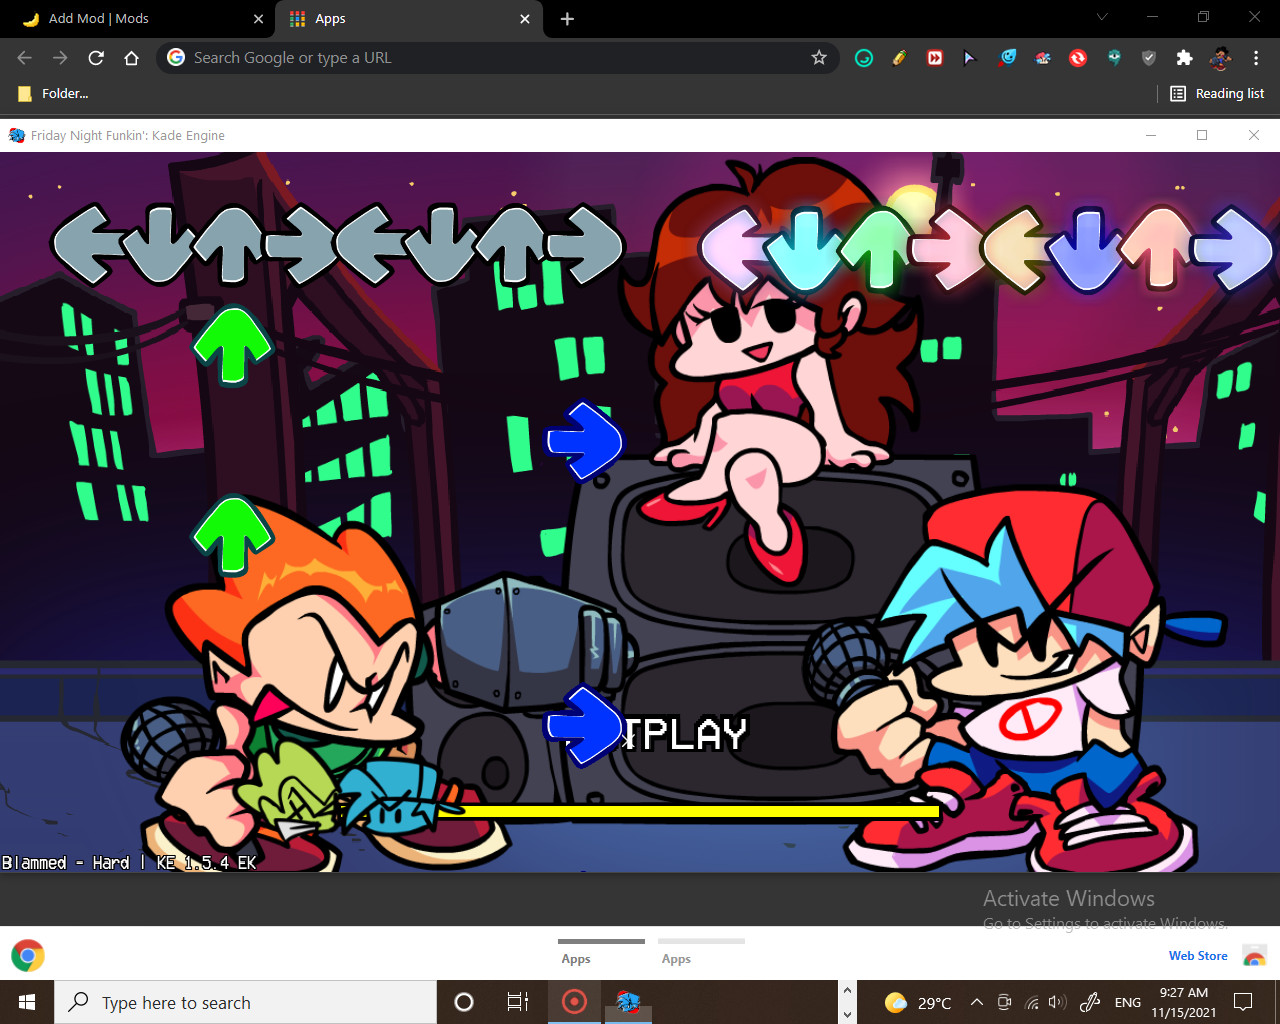Open the Extensions puzzle piece menu

[1185, 58]
